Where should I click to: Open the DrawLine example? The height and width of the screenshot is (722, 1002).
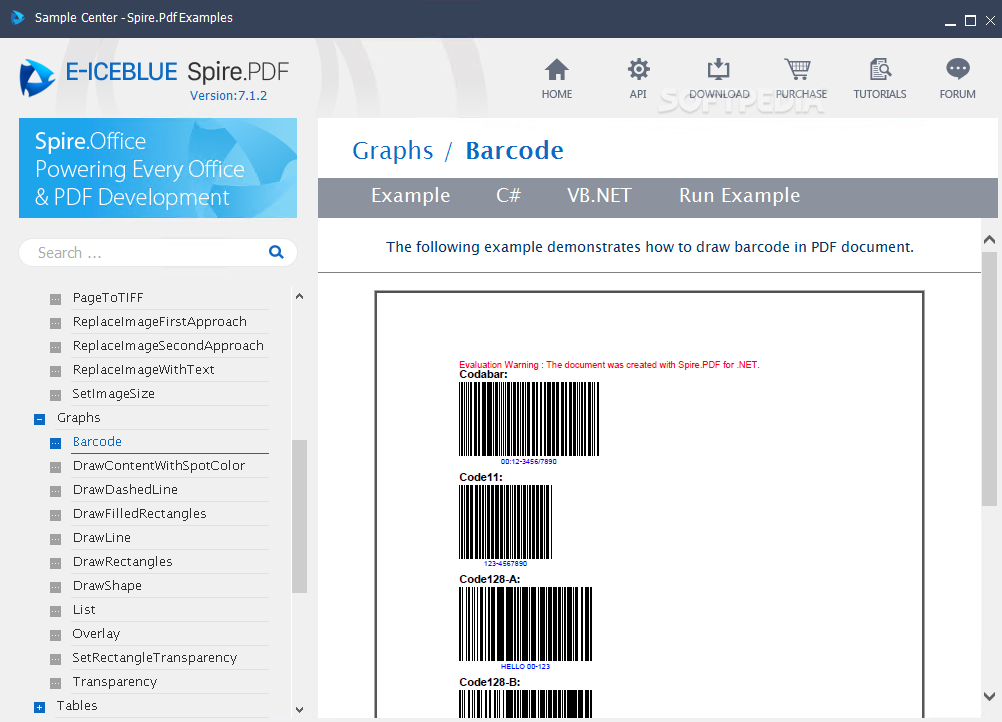coord(102,537)
